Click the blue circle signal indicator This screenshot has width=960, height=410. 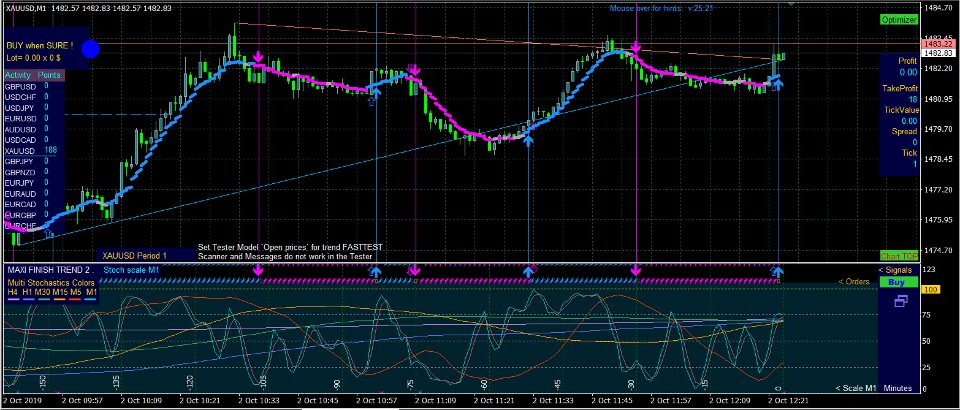tap(90, 50)
